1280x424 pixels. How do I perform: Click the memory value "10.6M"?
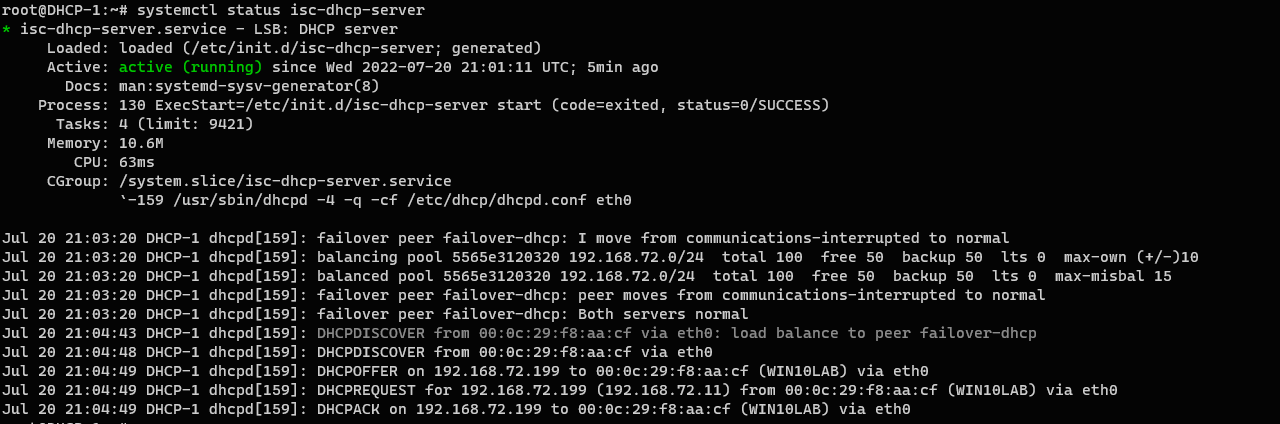pyautogui.click(x=141, y=143)
